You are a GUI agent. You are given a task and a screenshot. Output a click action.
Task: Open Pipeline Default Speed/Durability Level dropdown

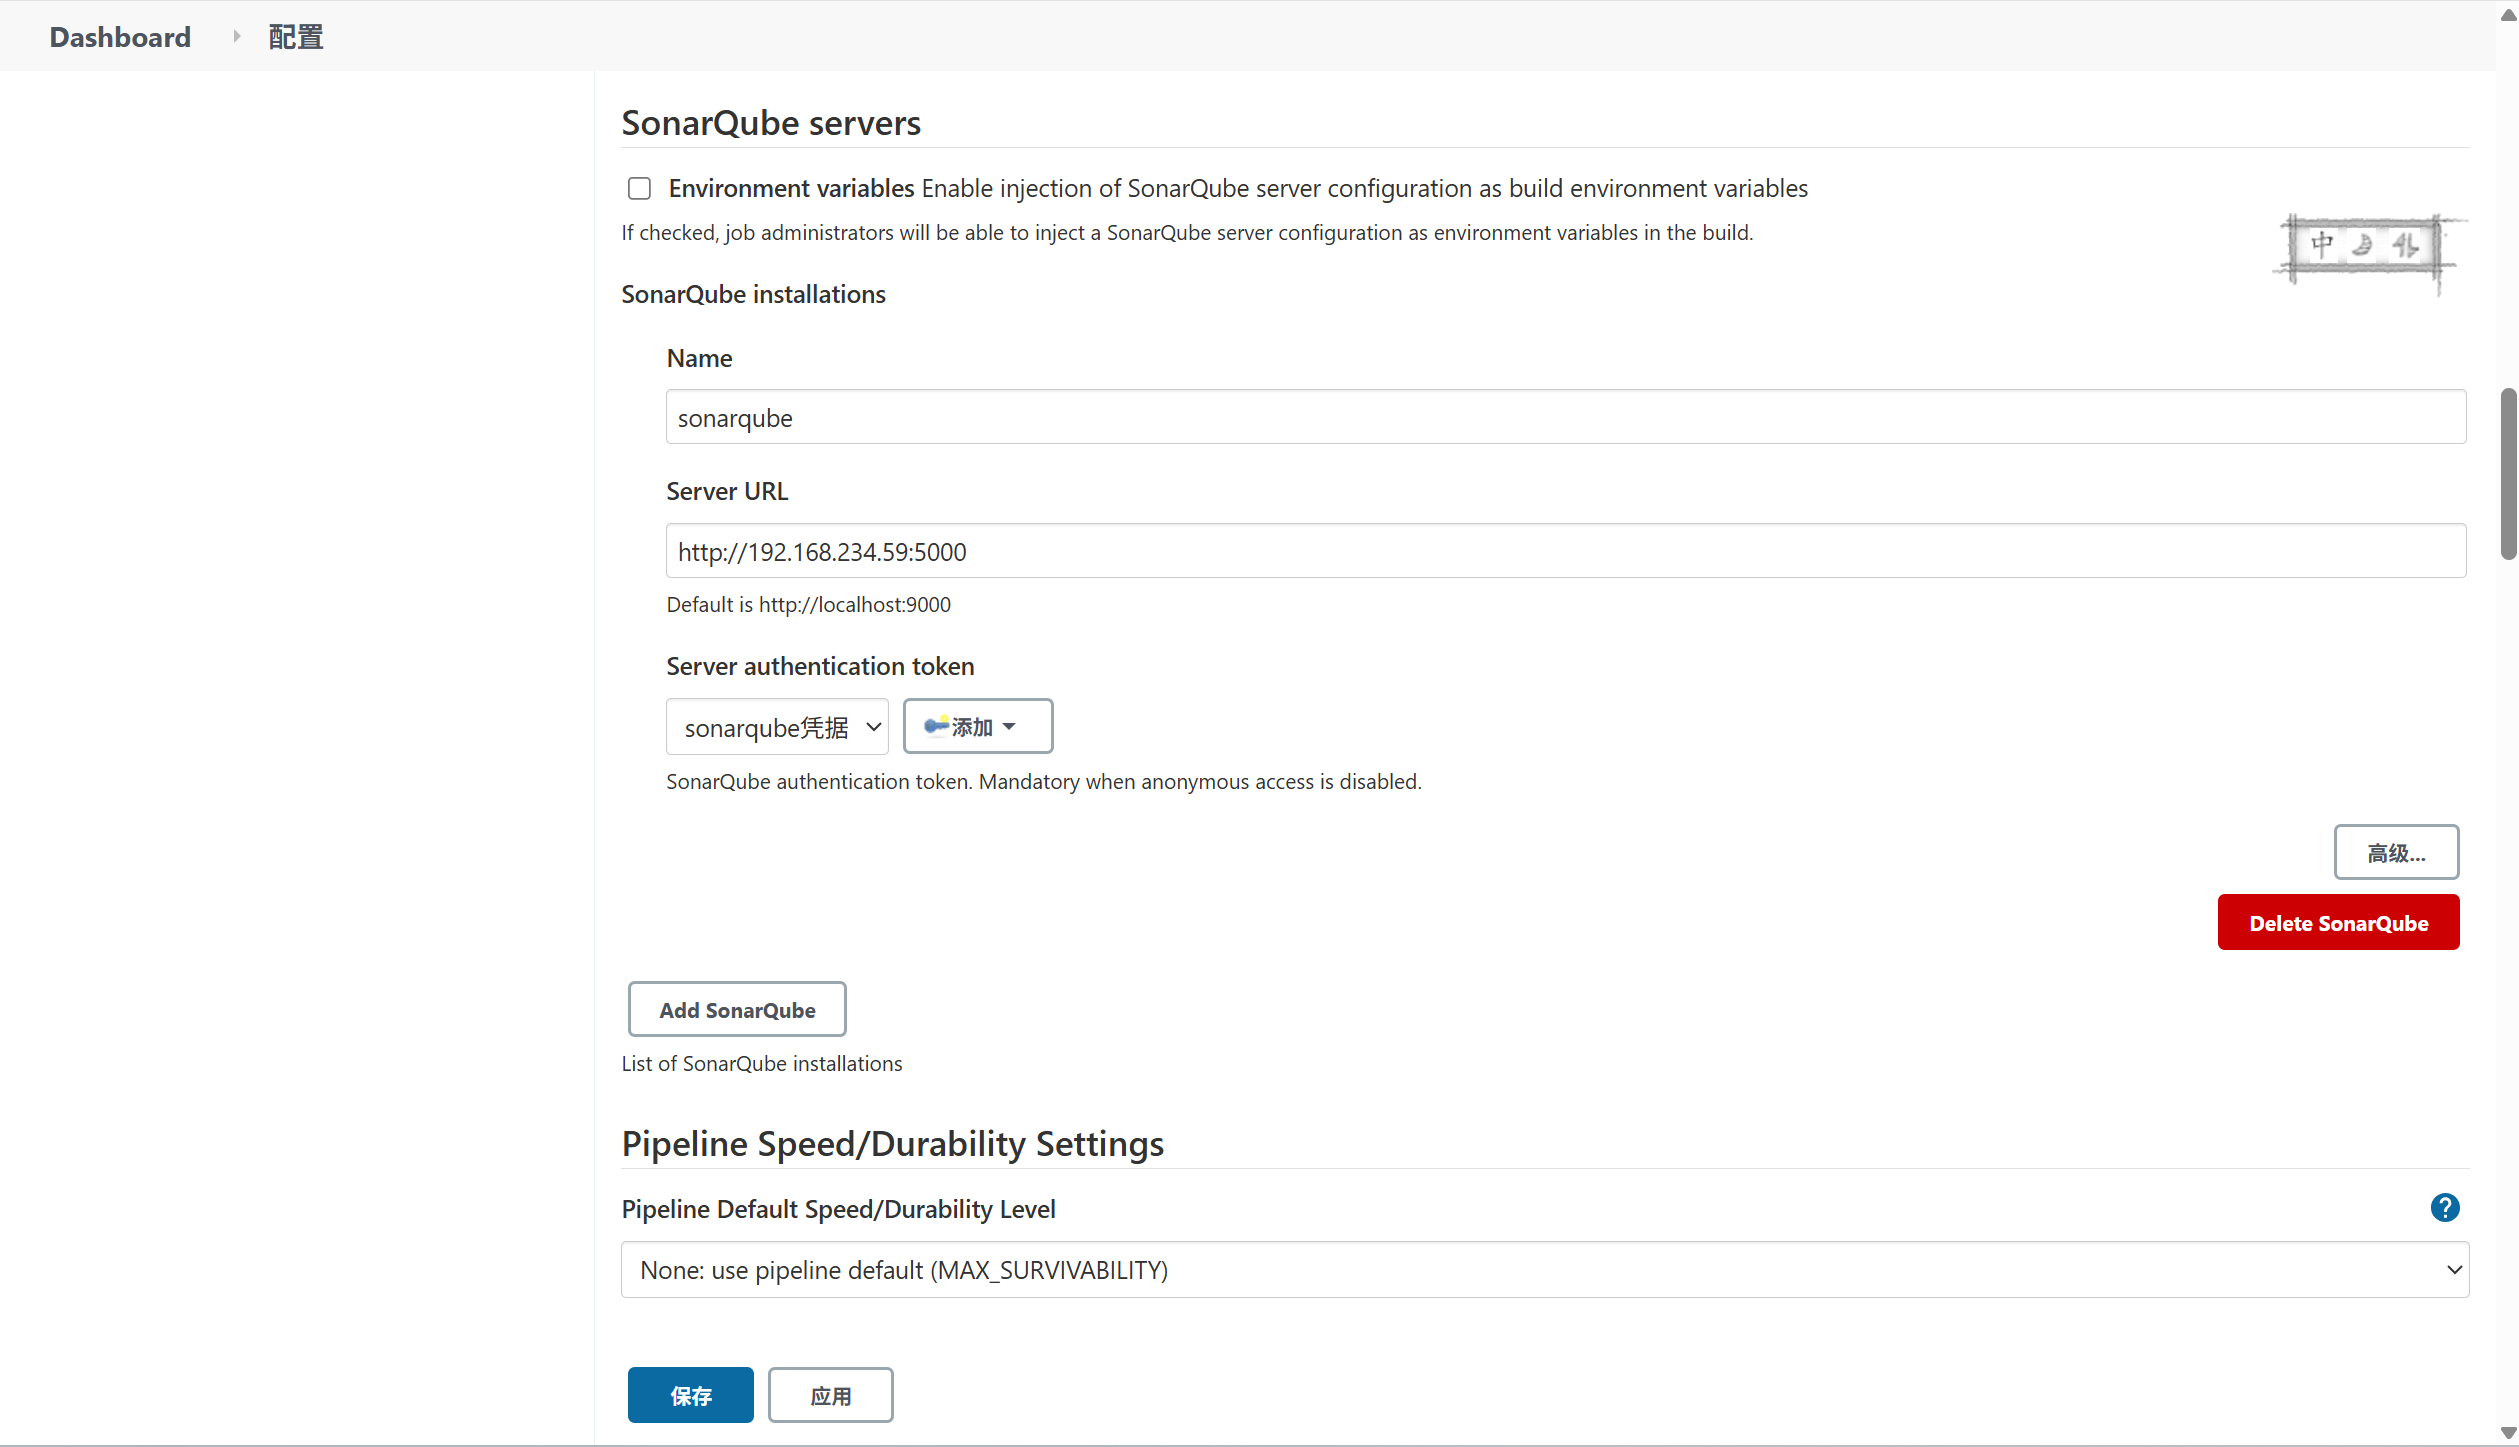[x=1544, y=1270]
